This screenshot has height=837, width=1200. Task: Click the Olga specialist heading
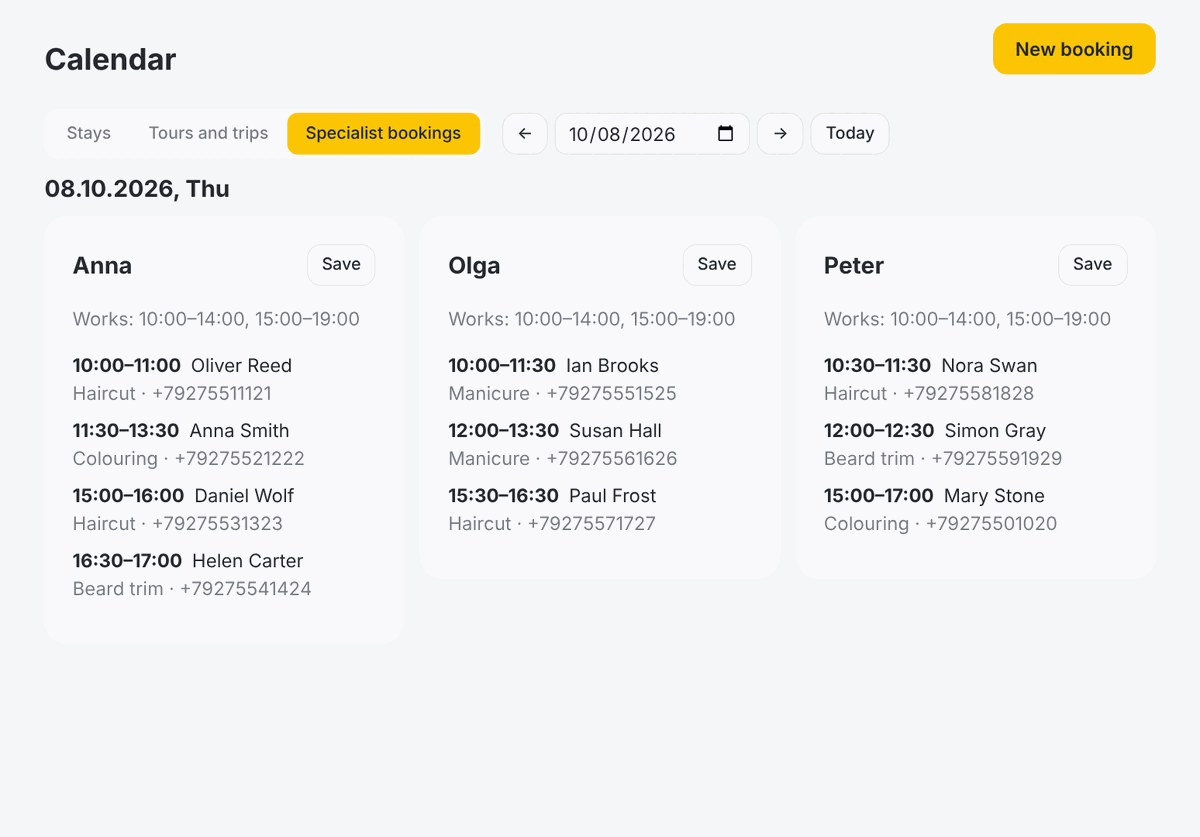(x=474, y=266)
